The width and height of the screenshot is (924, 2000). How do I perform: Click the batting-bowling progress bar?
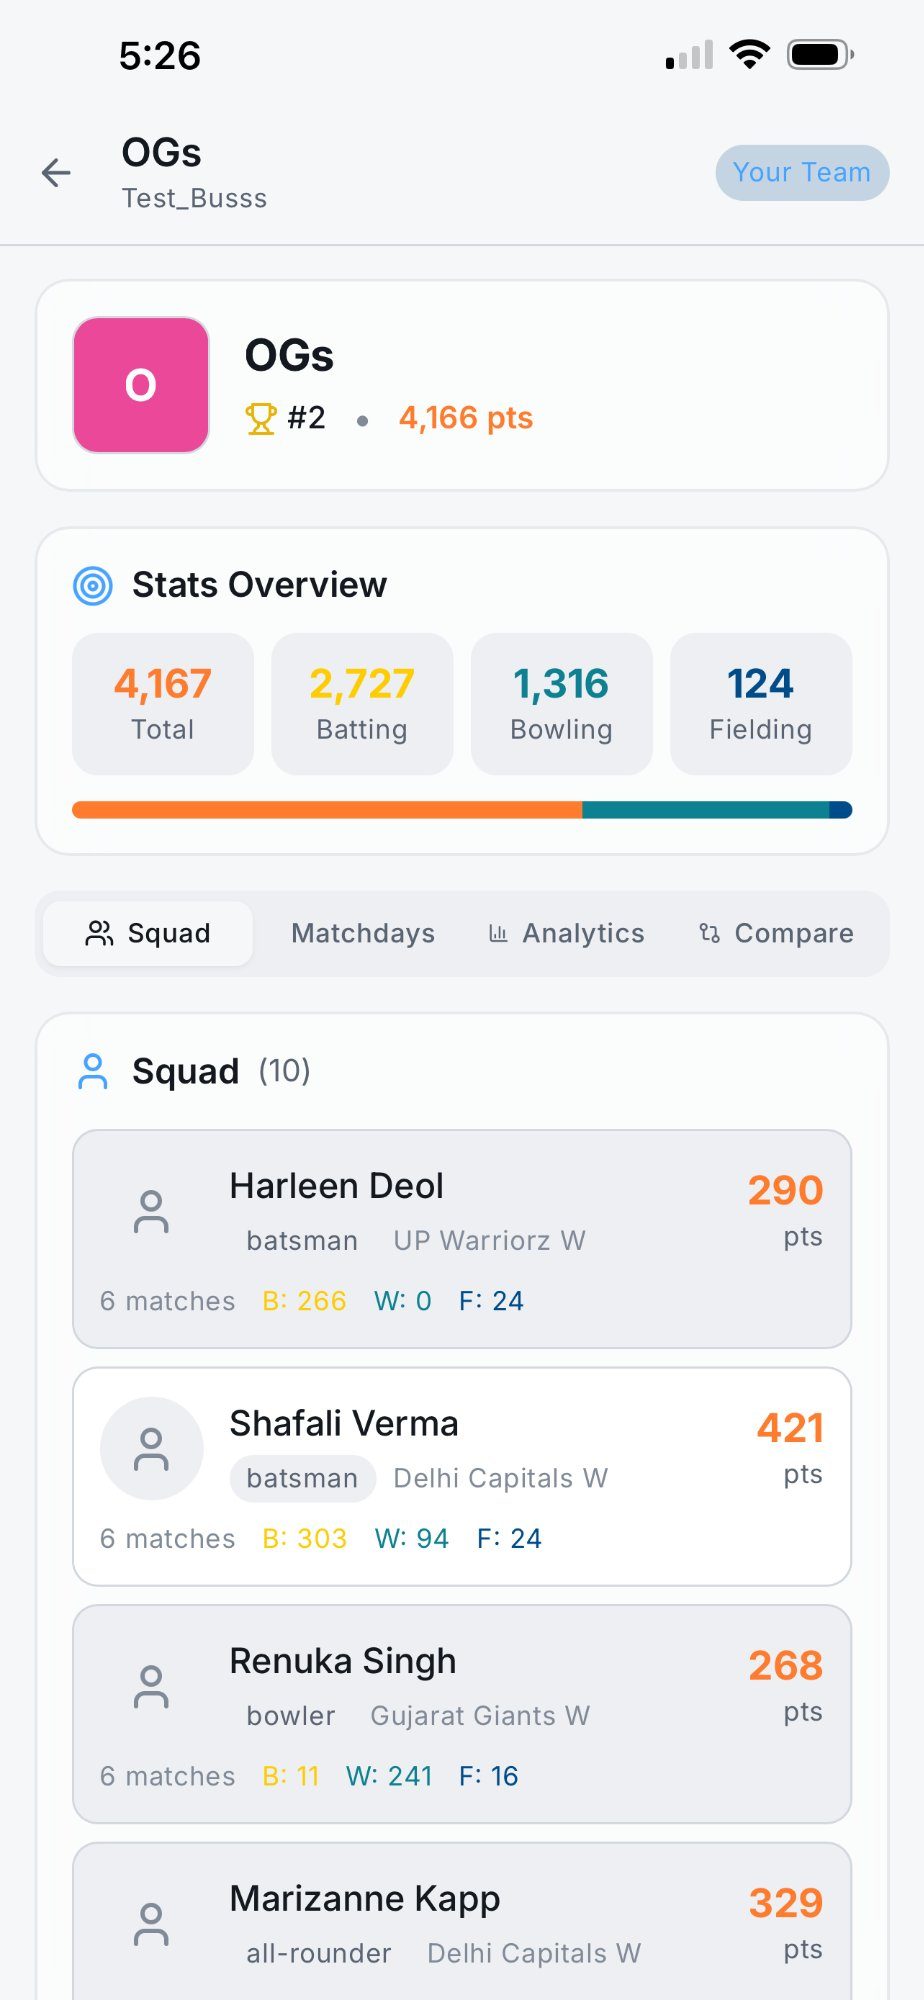(462, 809)
